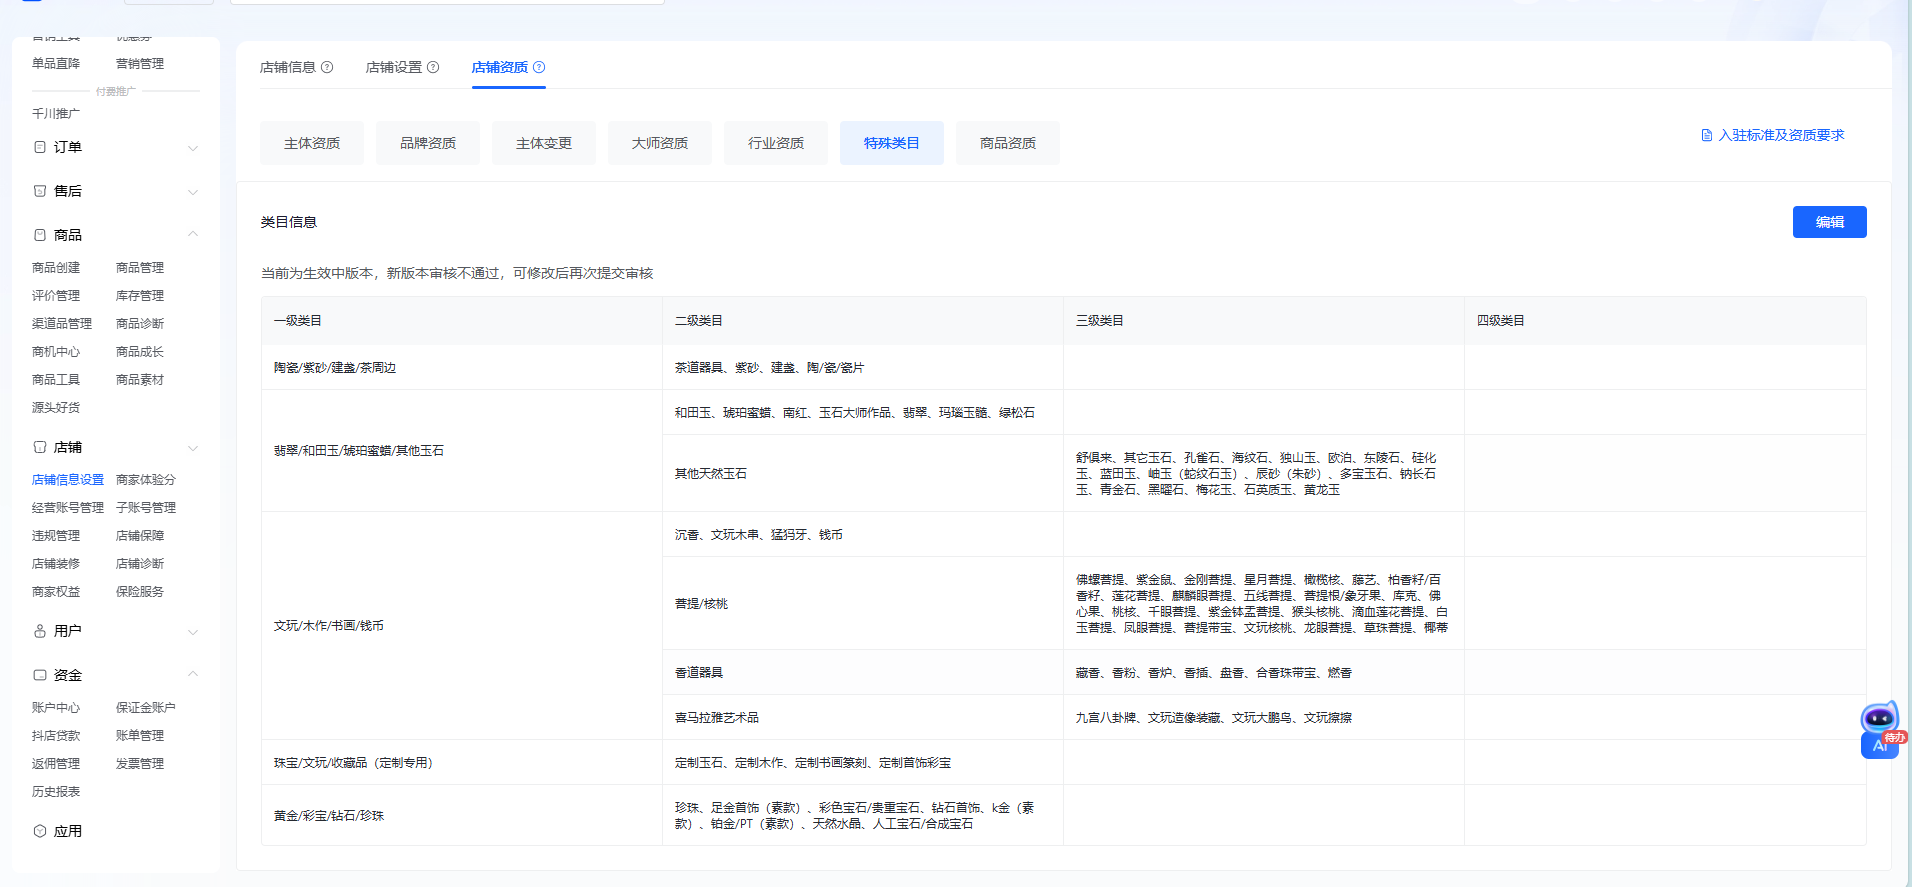Switch to the 主体资质 tab
This screenshot has width=1912, height=887.
[x=312, y=143]
